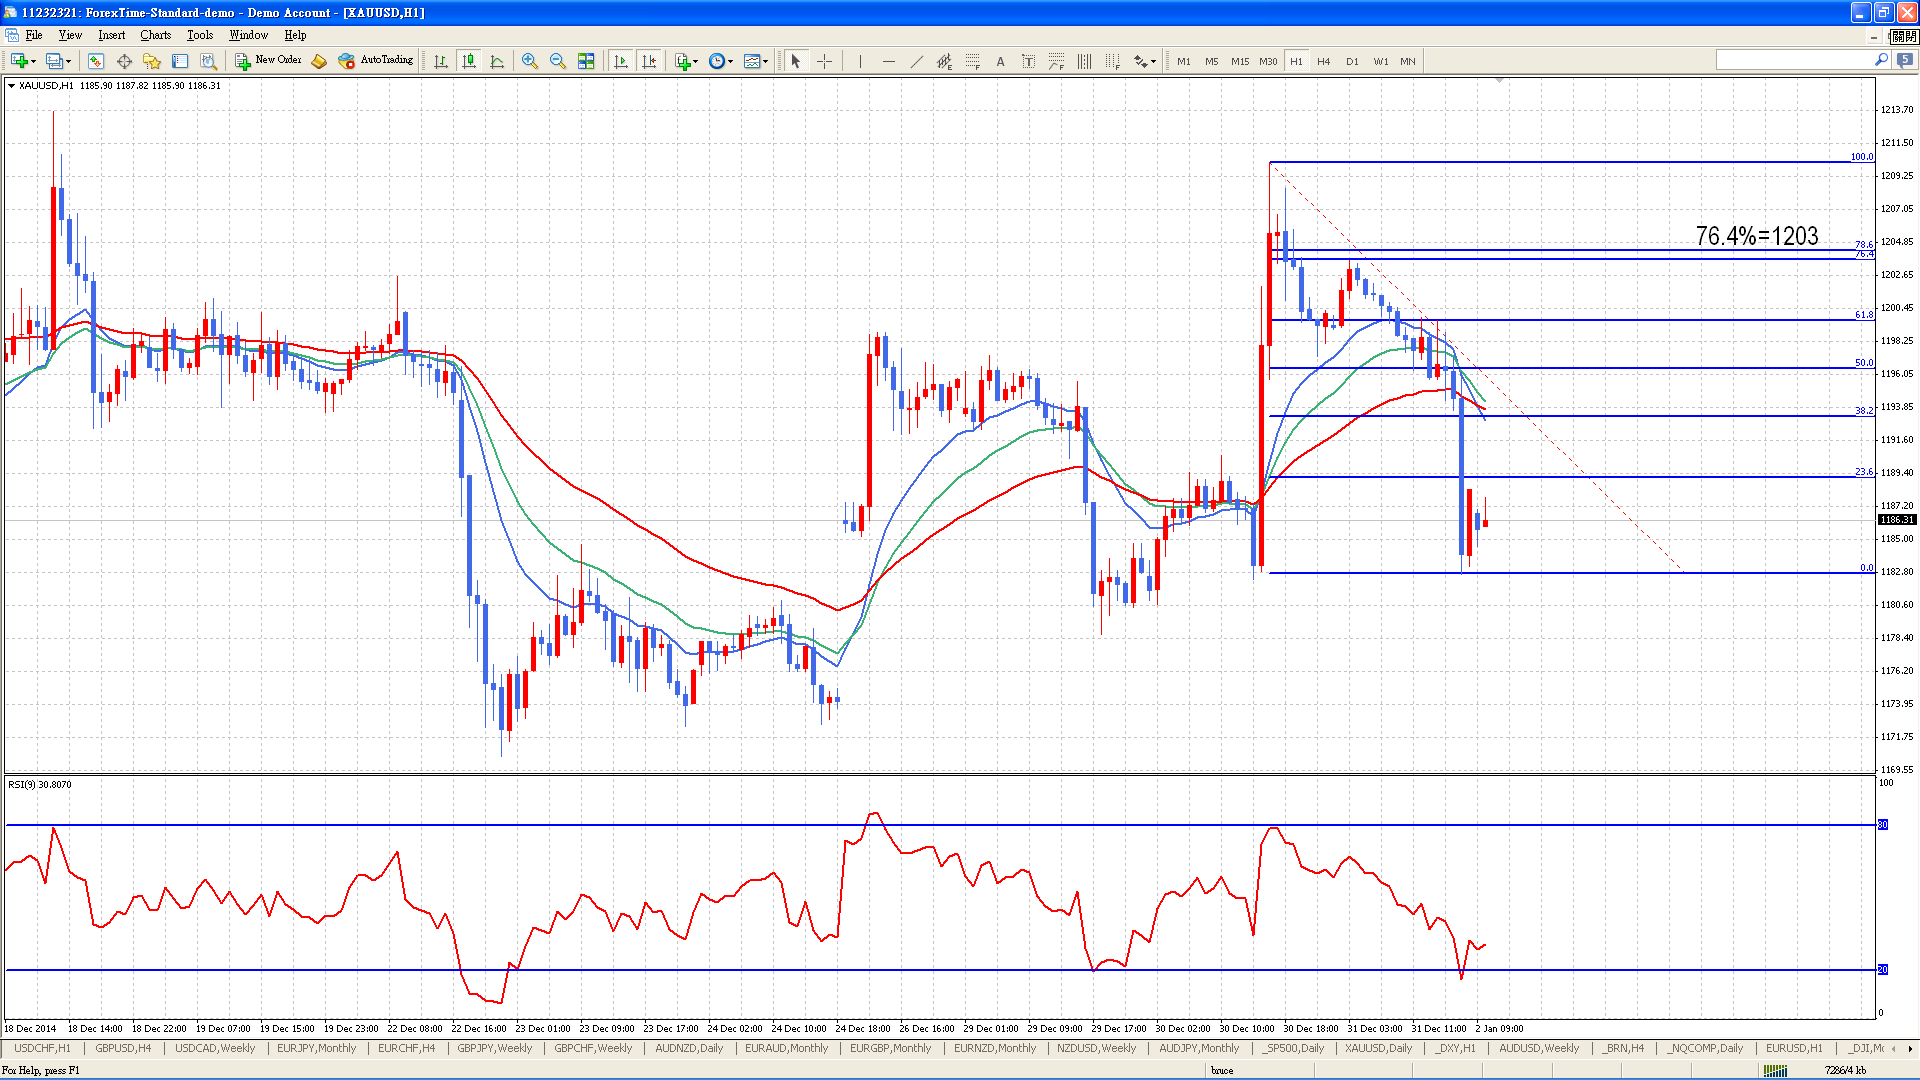The width and height of the screenshot is (1920, 1080).
Task: Open the Charts menu
Action: point(155,35)
